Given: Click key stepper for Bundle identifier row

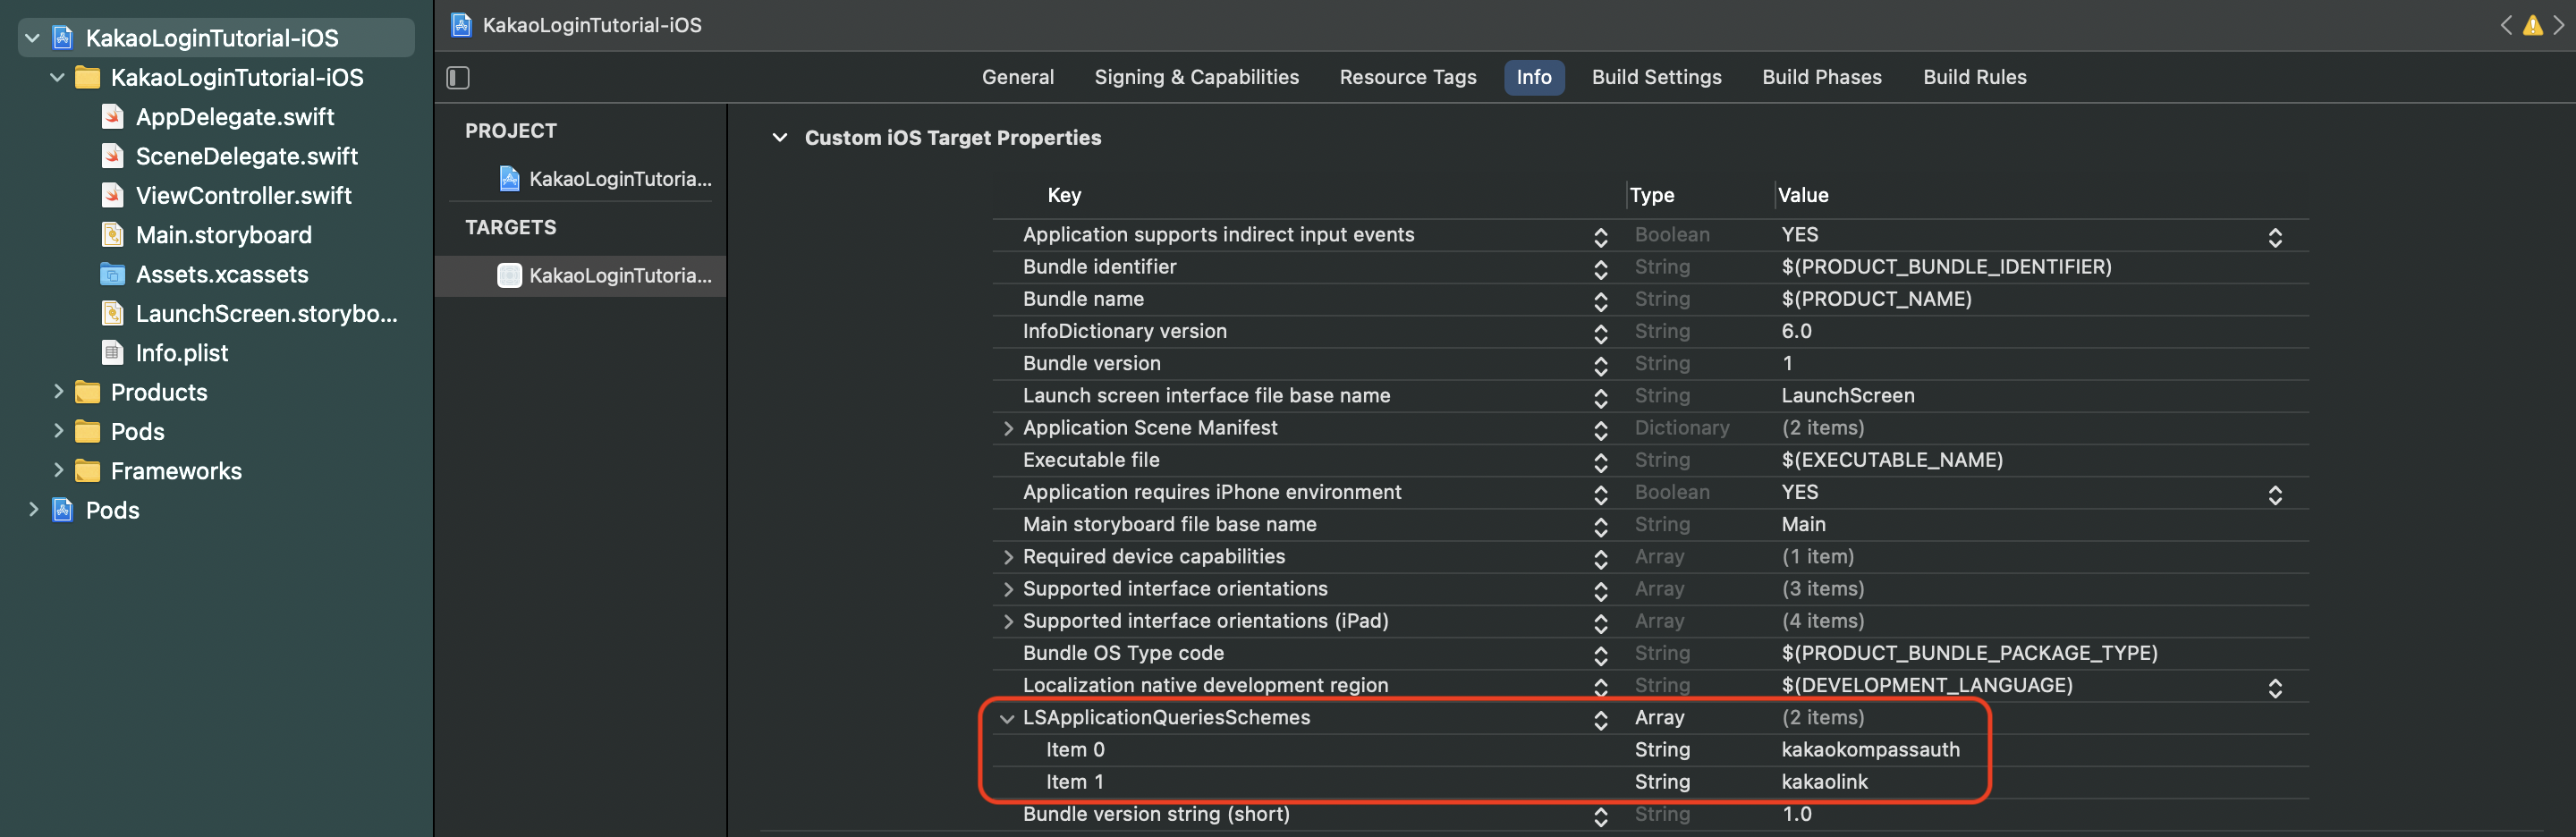Looking at the screenshot, I should pos(1600,269).
